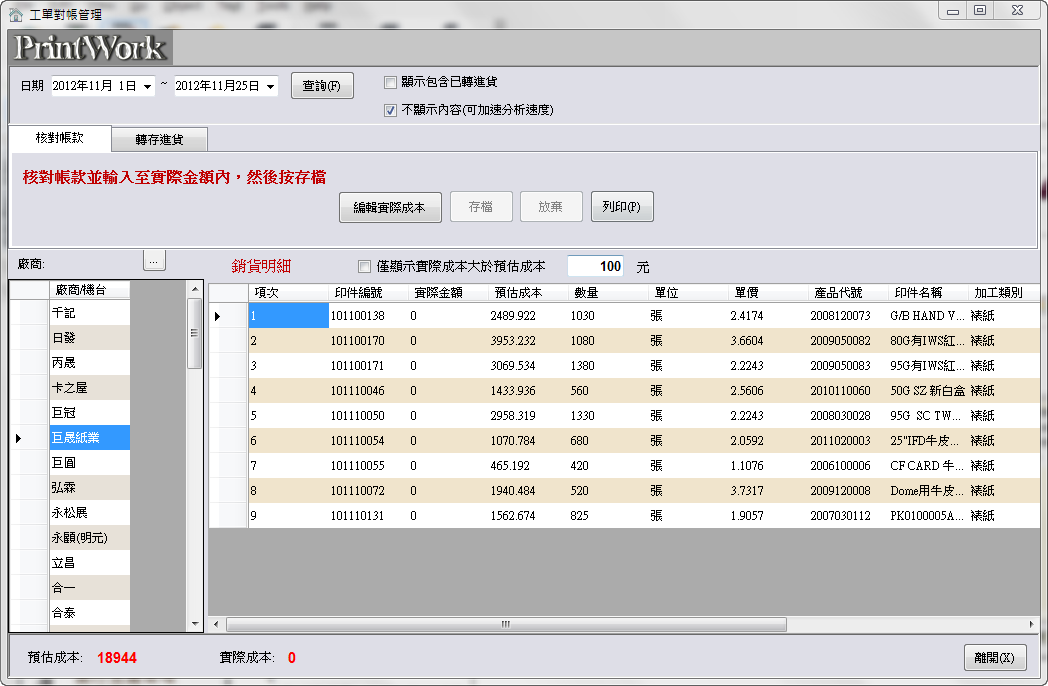Click the home icon in title bar
1048x686 pixels.
click(16, 14)
